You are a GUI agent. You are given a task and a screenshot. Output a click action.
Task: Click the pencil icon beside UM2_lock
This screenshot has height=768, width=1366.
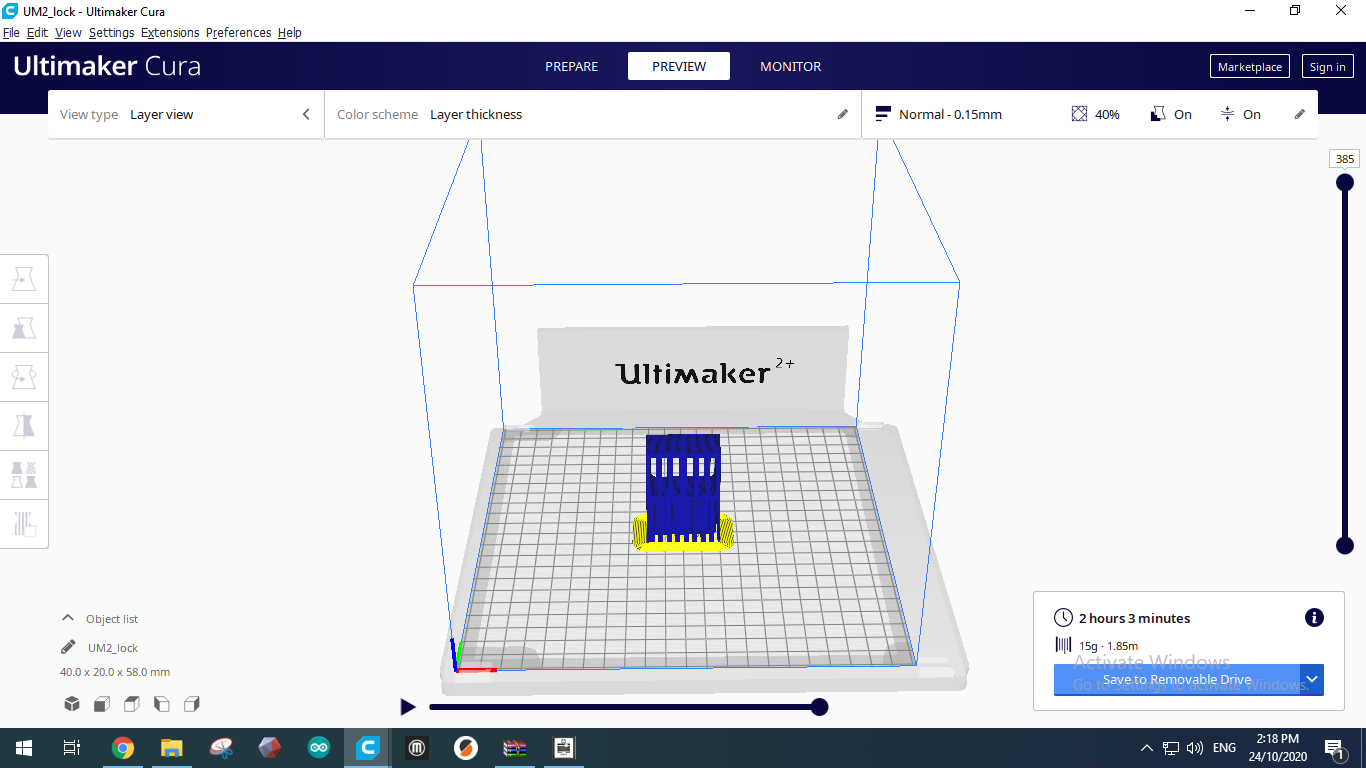pyautogui.click(x=68, y=647)
